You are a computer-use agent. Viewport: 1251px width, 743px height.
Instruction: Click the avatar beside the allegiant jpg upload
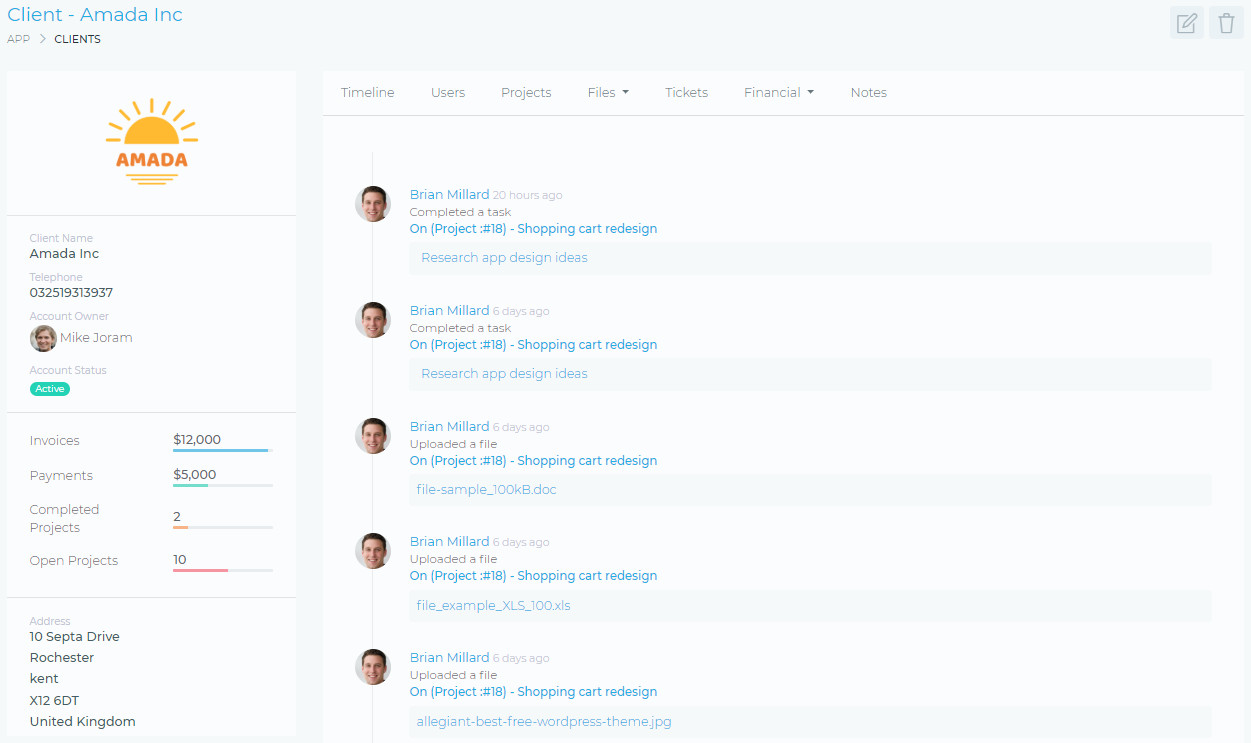(x=373, y=667)
